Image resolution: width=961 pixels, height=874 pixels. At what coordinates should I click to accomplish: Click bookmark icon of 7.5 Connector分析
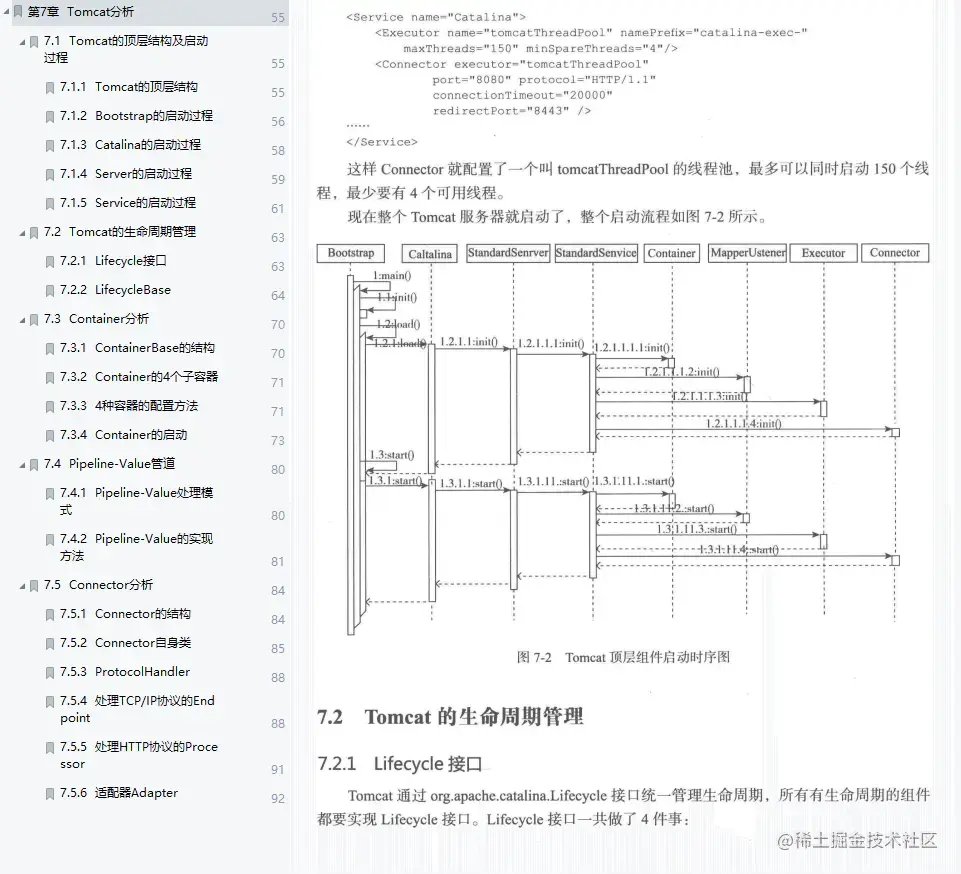pos(34,587)
